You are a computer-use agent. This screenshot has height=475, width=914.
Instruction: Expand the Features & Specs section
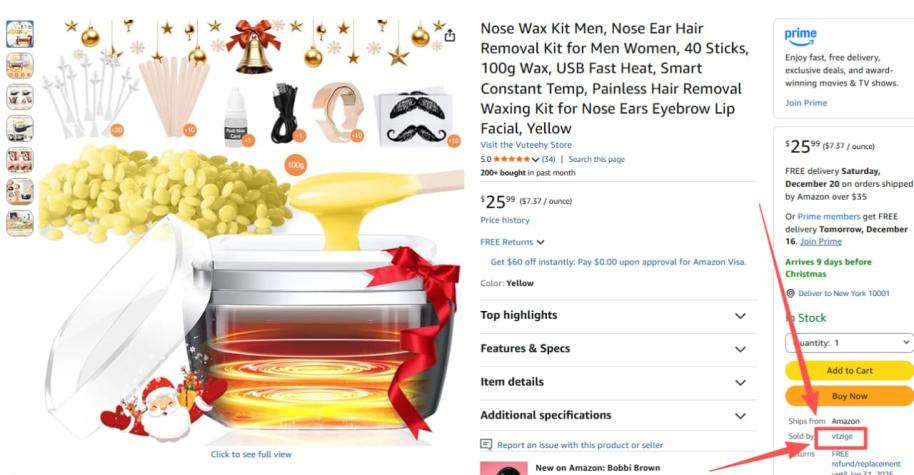coord(618,349)
